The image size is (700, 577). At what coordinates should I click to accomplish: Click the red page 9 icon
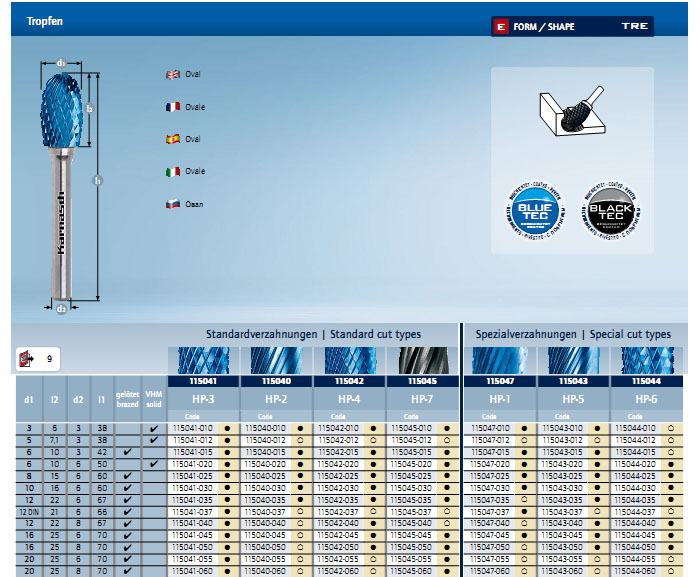coord(24,358)
